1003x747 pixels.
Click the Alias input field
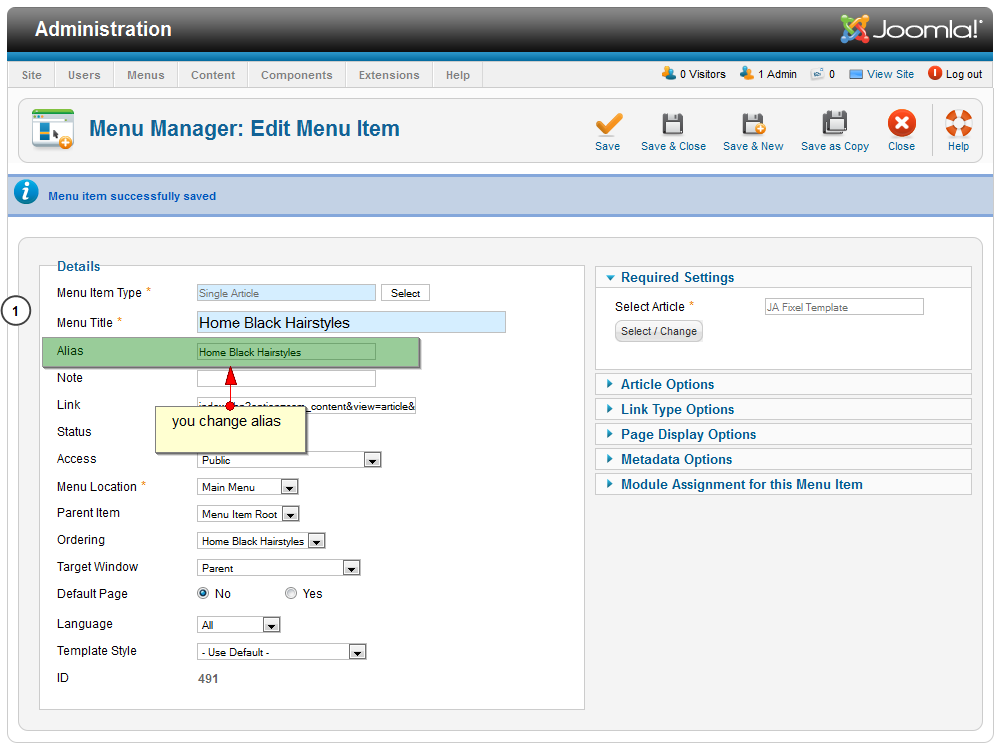(x=286, y=352)
